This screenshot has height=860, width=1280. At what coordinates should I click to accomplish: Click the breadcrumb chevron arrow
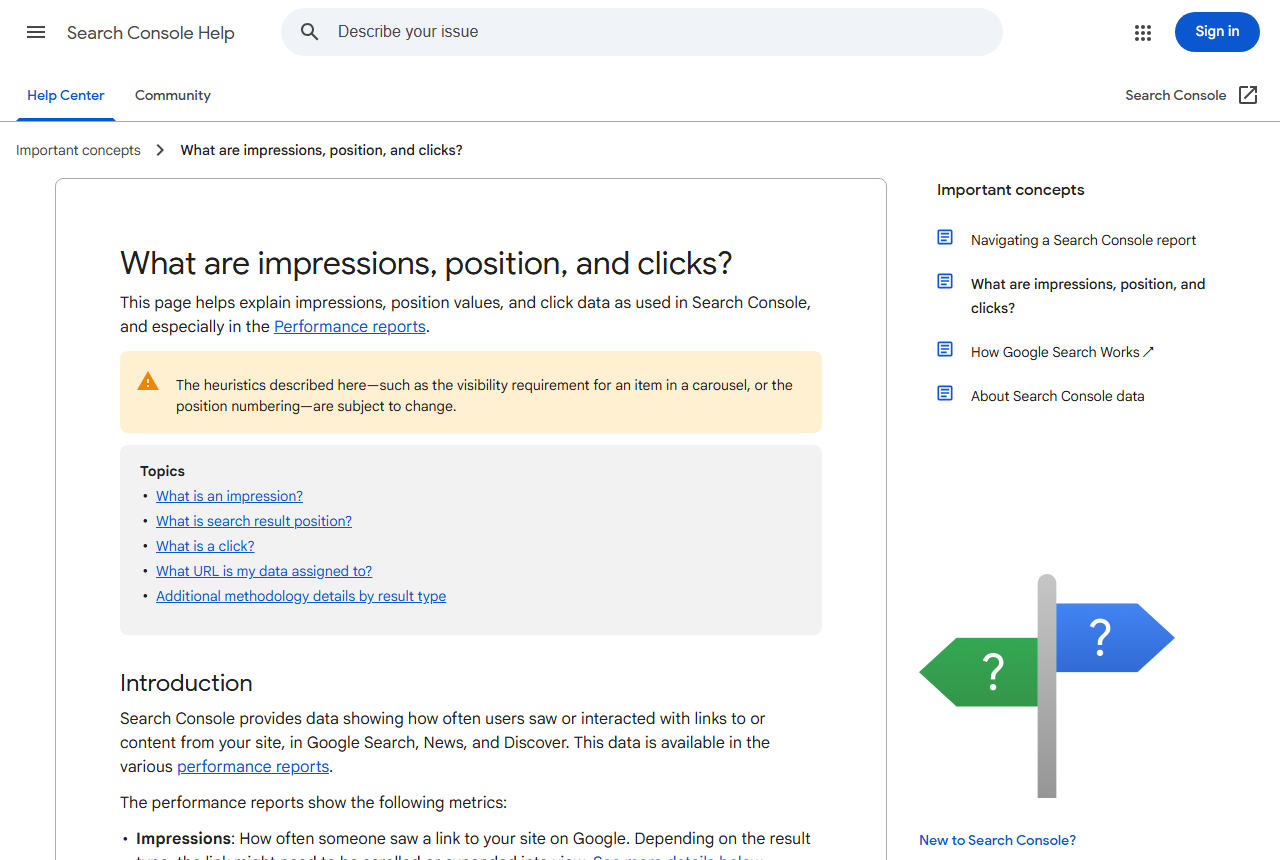(x=160, y=150)
